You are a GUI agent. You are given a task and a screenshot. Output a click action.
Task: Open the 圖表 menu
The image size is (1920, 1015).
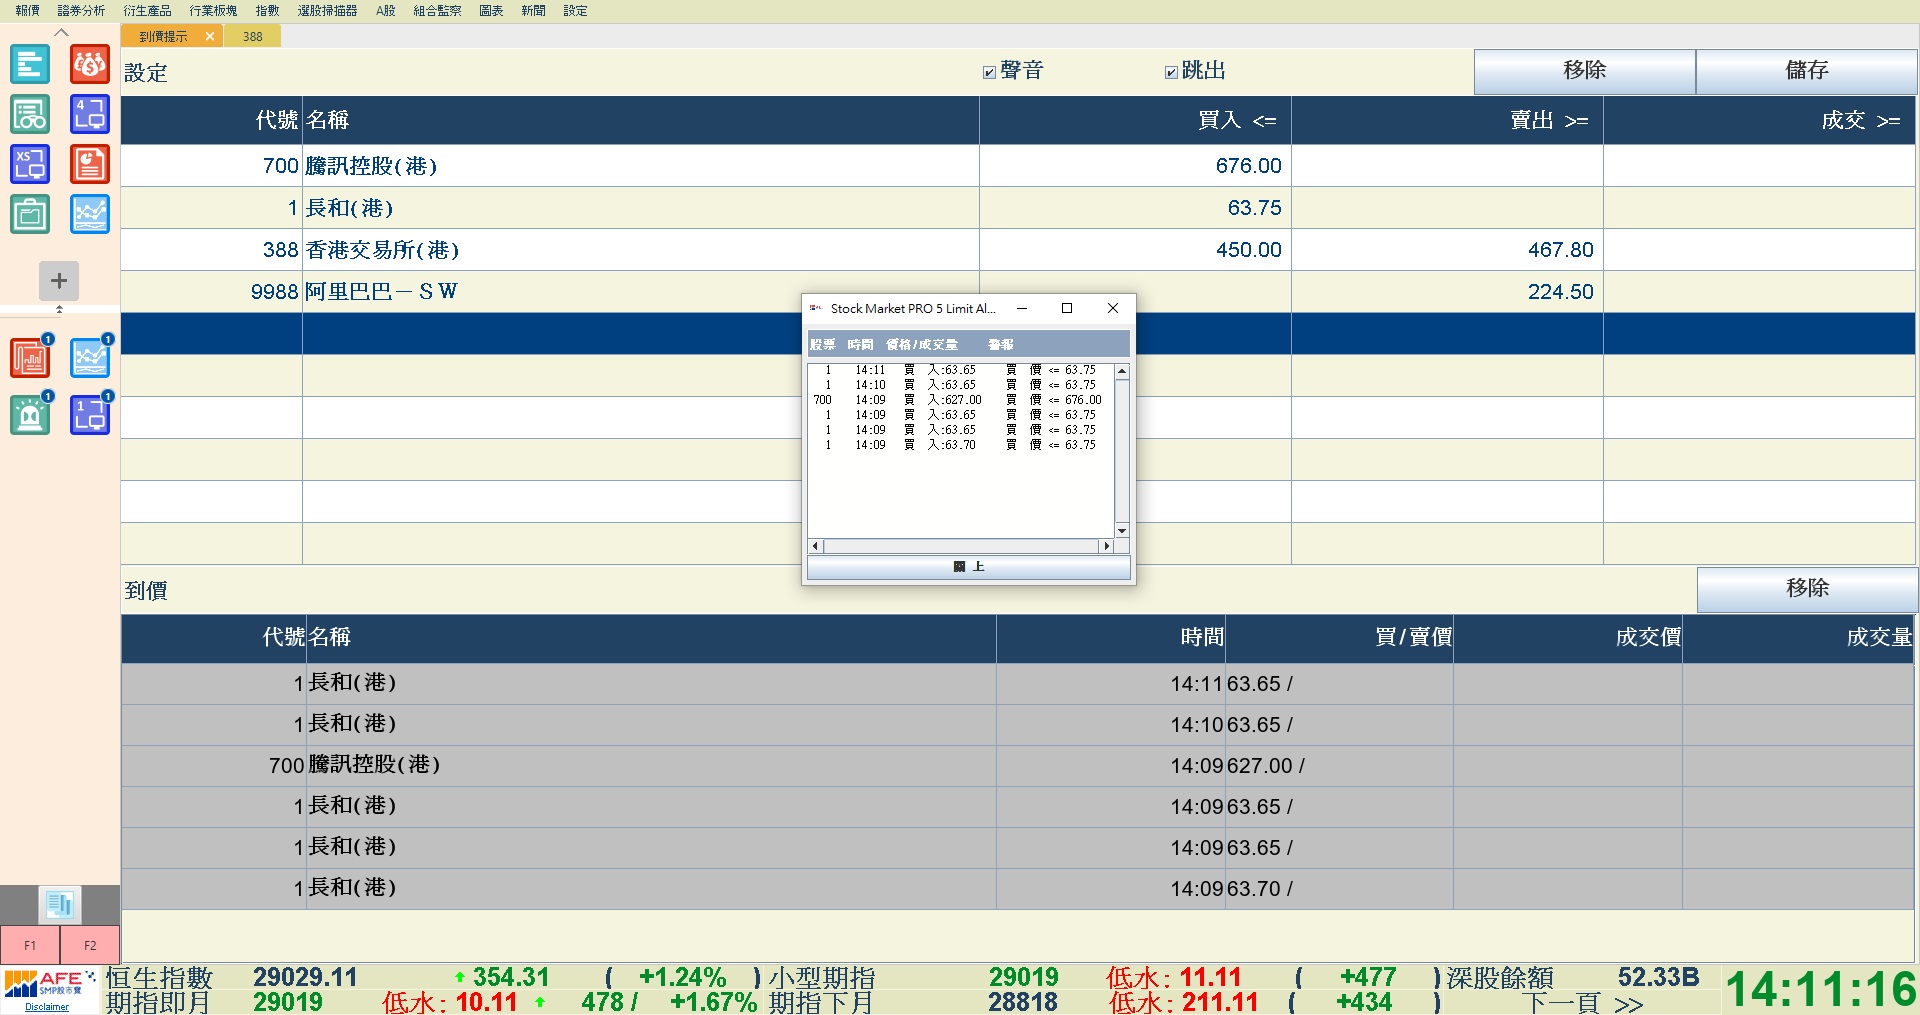(x=491, y=11)
